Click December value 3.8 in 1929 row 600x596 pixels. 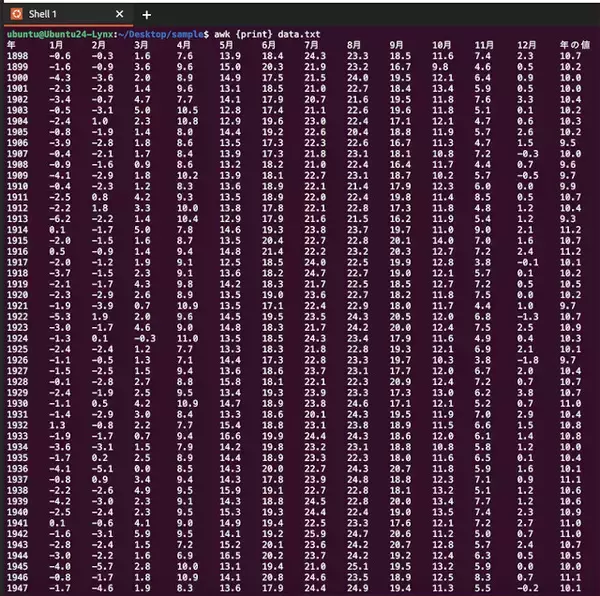(x=525, y=392)
